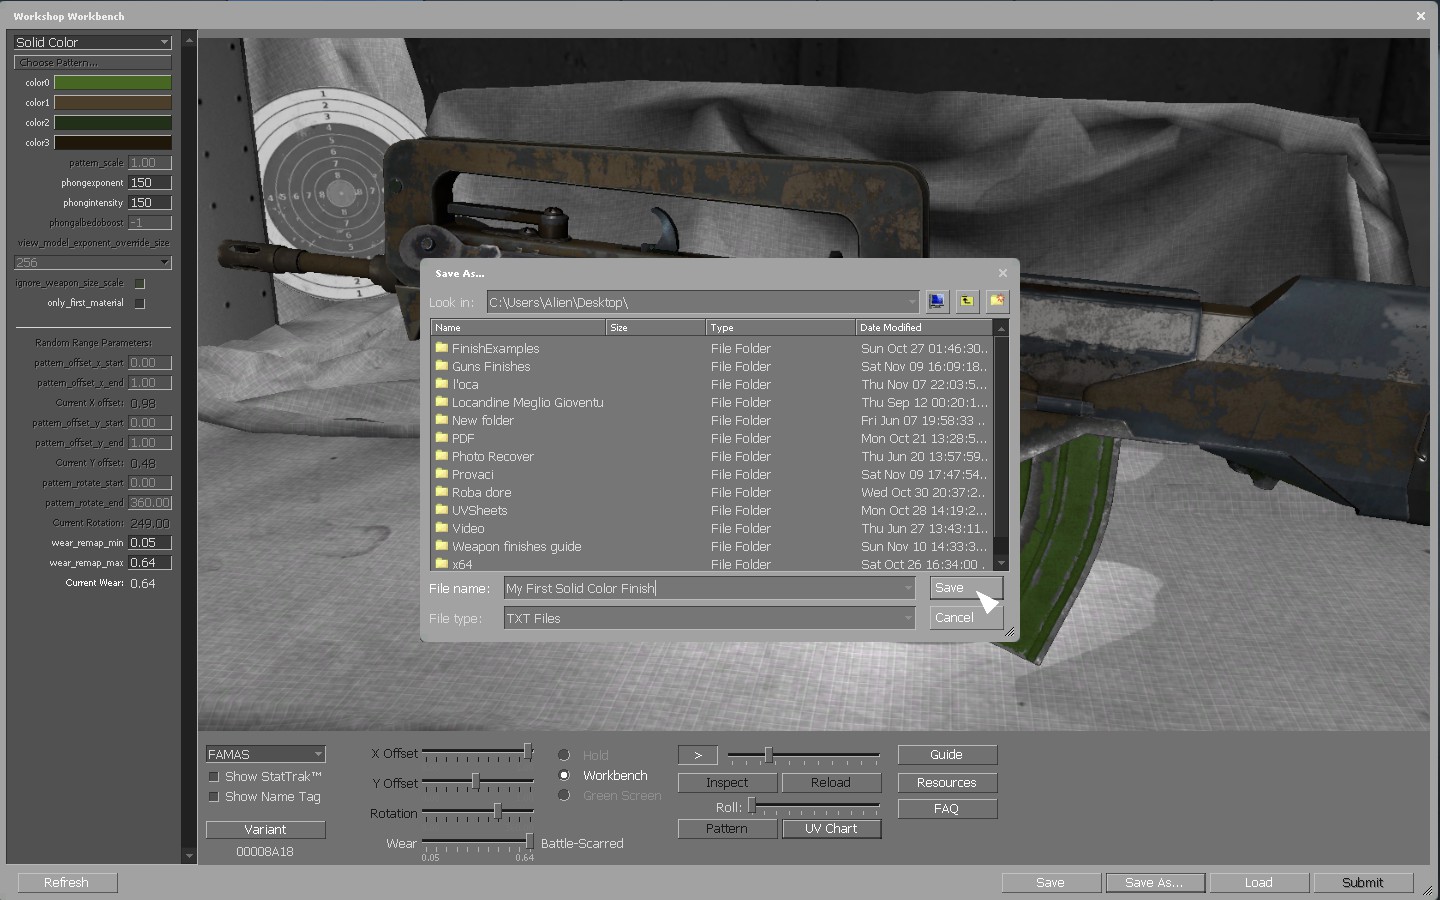Select the Roba dore folder icon
Screen dimensions: 1440x900
[441, 492]
